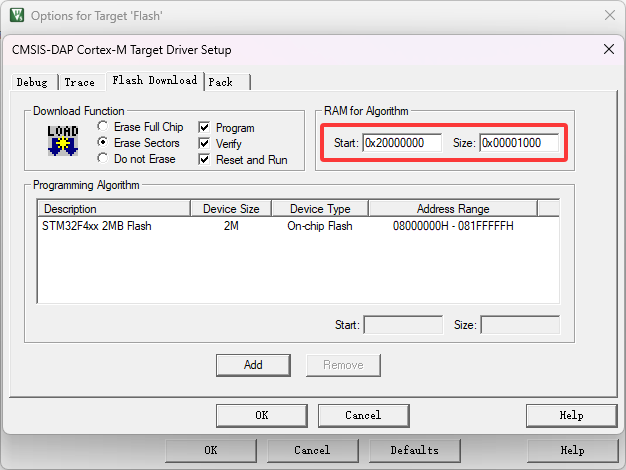
Task: Click the Device Type column header
Action: [x=320, y=209]
